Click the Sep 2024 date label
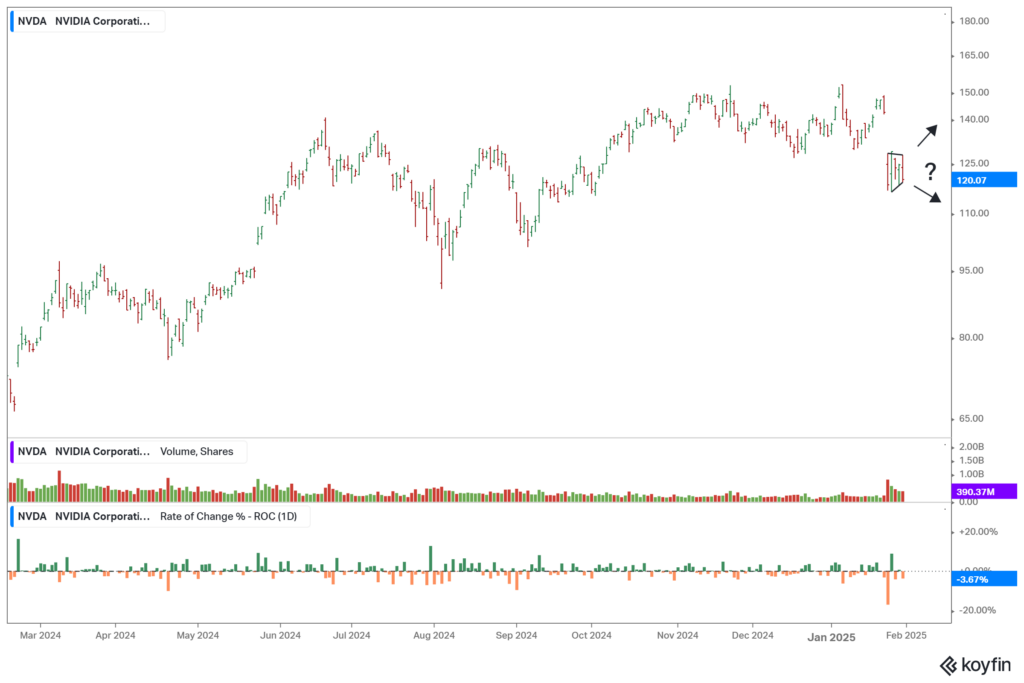The image size is (1024, 683). [x=517, y=635]
